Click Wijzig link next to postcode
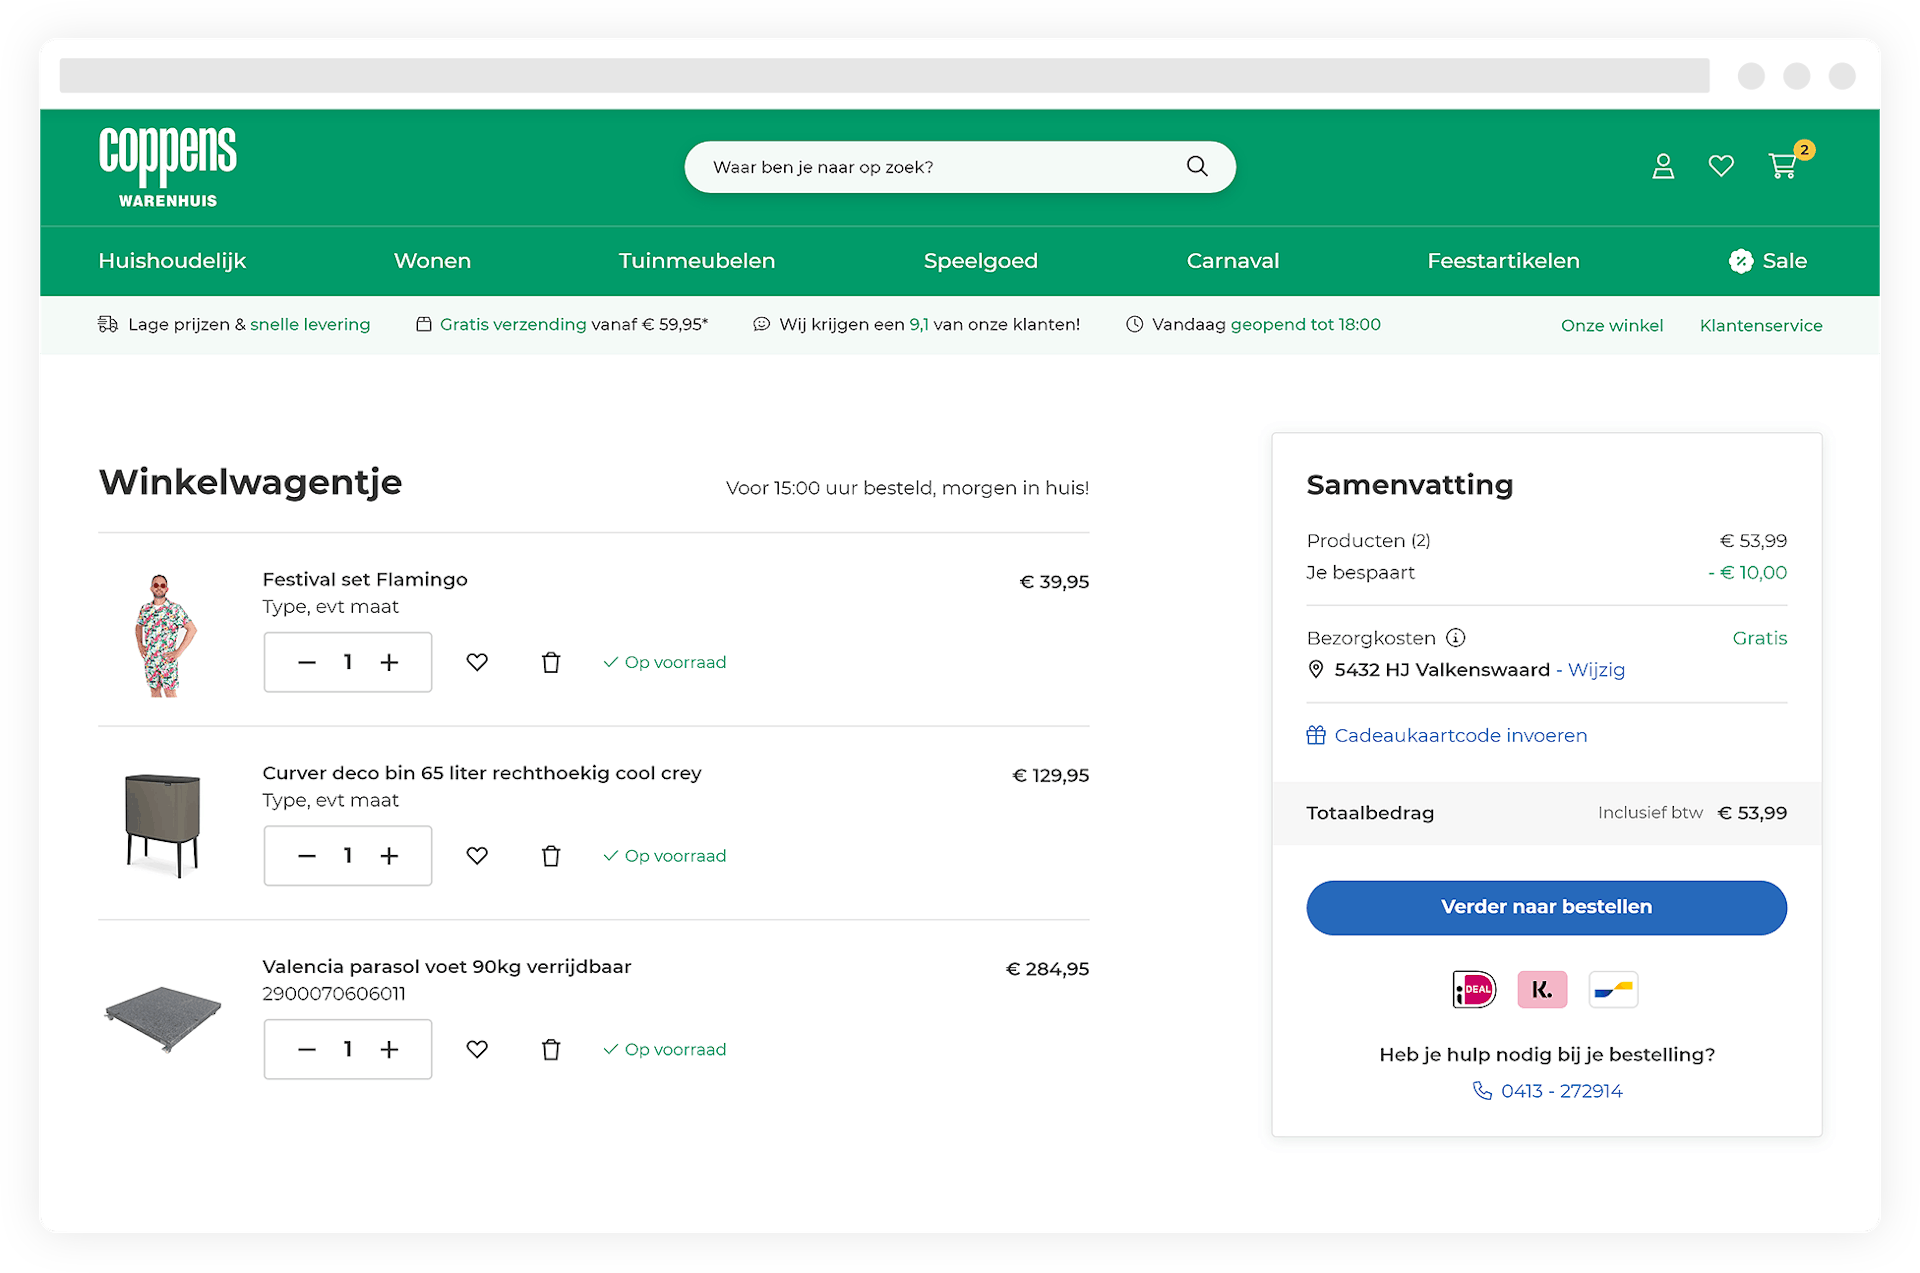 pos(1596,670)
